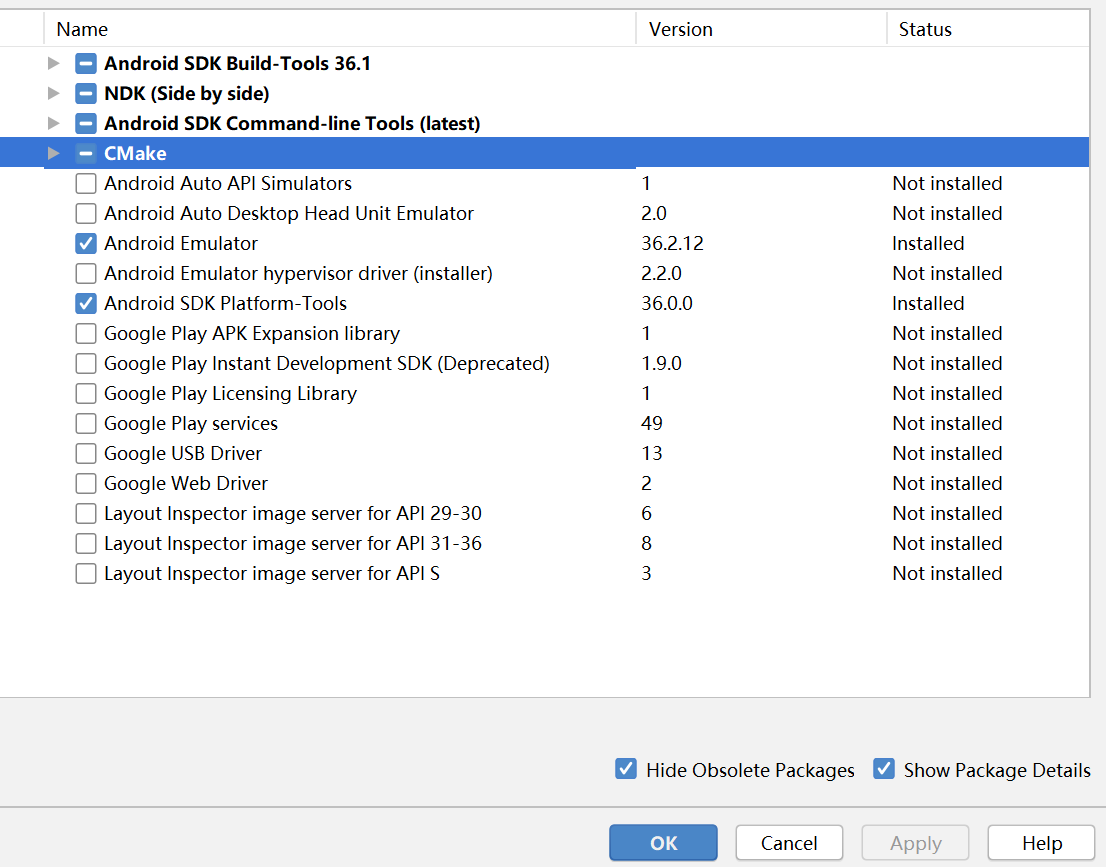Check Layout Inspector image server for API S

point(86,573)
